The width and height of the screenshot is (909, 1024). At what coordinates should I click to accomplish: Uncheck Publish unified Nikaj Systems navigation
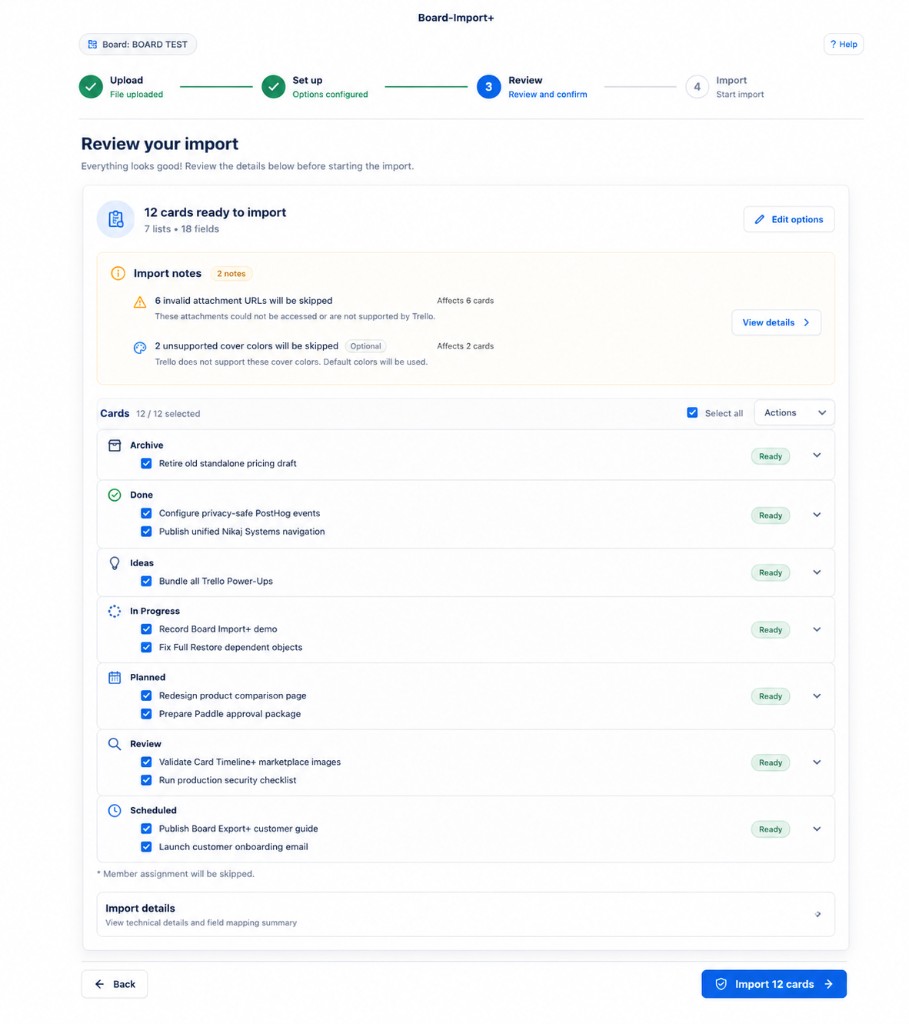[x=146, y=532]
